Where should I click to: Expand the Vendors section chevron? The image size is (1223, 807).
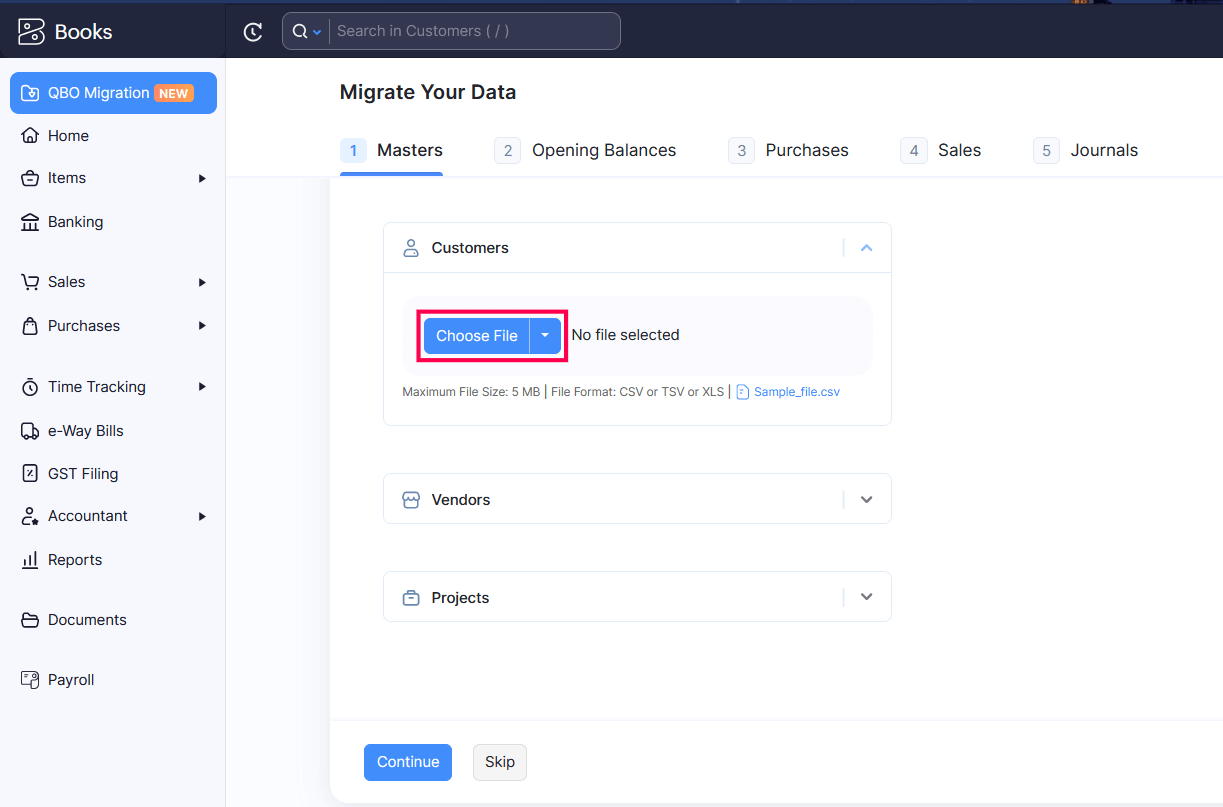click(x=866, y=499)
